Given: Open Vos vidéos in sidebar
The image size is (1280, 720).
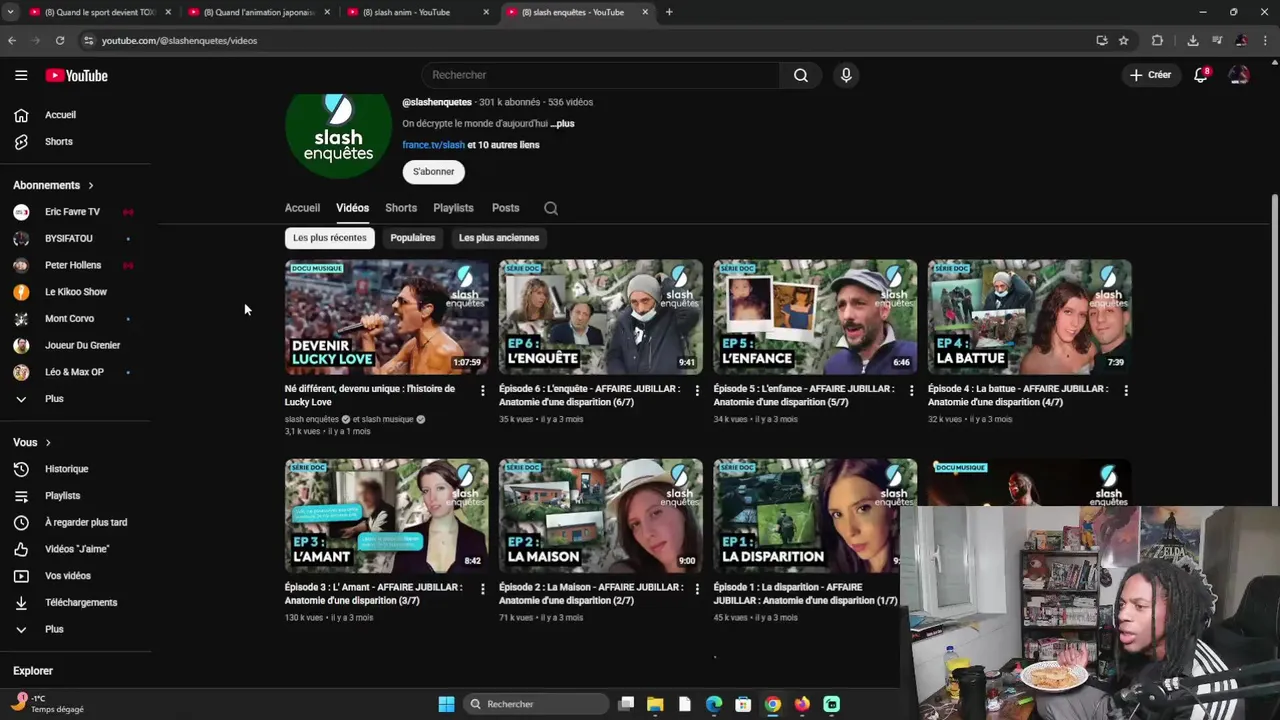Looking at the screenshot, I should point(68,576).
